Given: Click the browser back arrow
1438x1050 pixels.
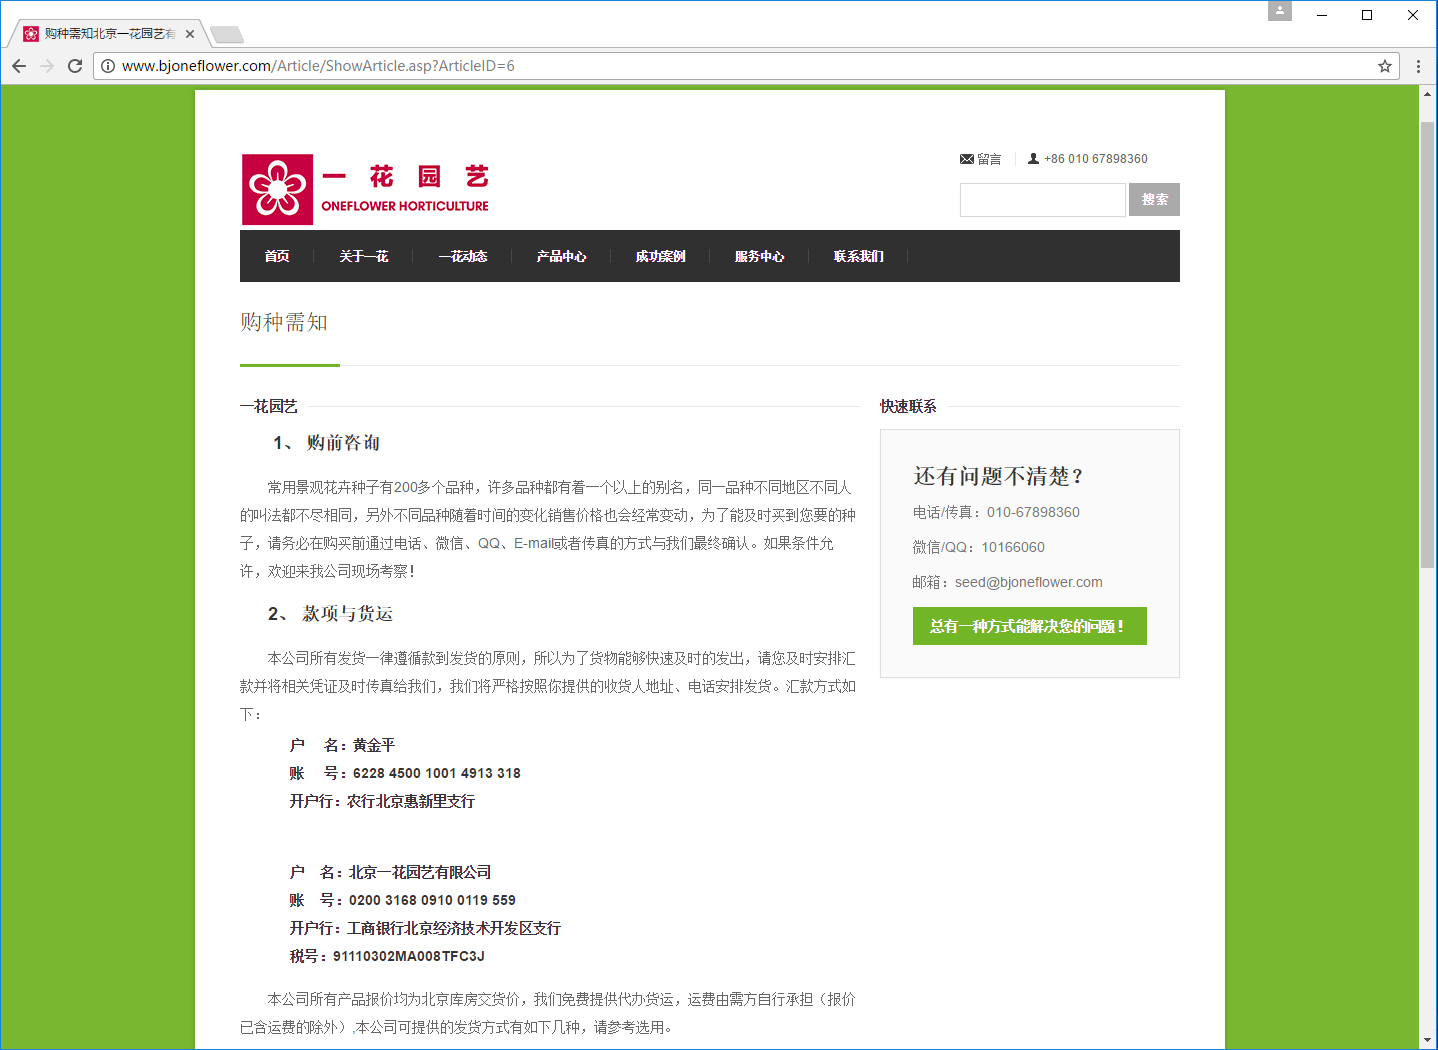Looking at the screenshot, I should click(19, 66).
